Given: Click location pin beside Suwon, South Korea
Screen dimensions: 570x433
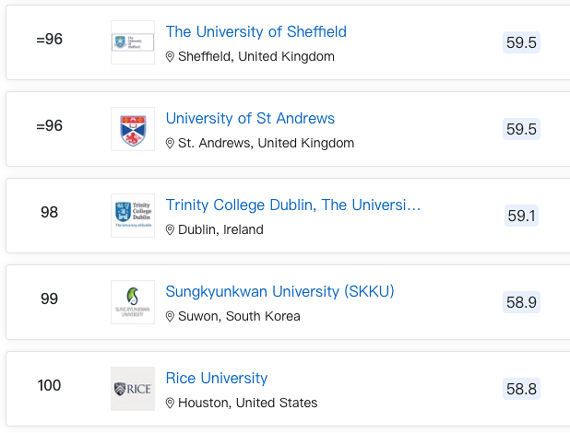Looking at the screenshot, I should (170, 316).
